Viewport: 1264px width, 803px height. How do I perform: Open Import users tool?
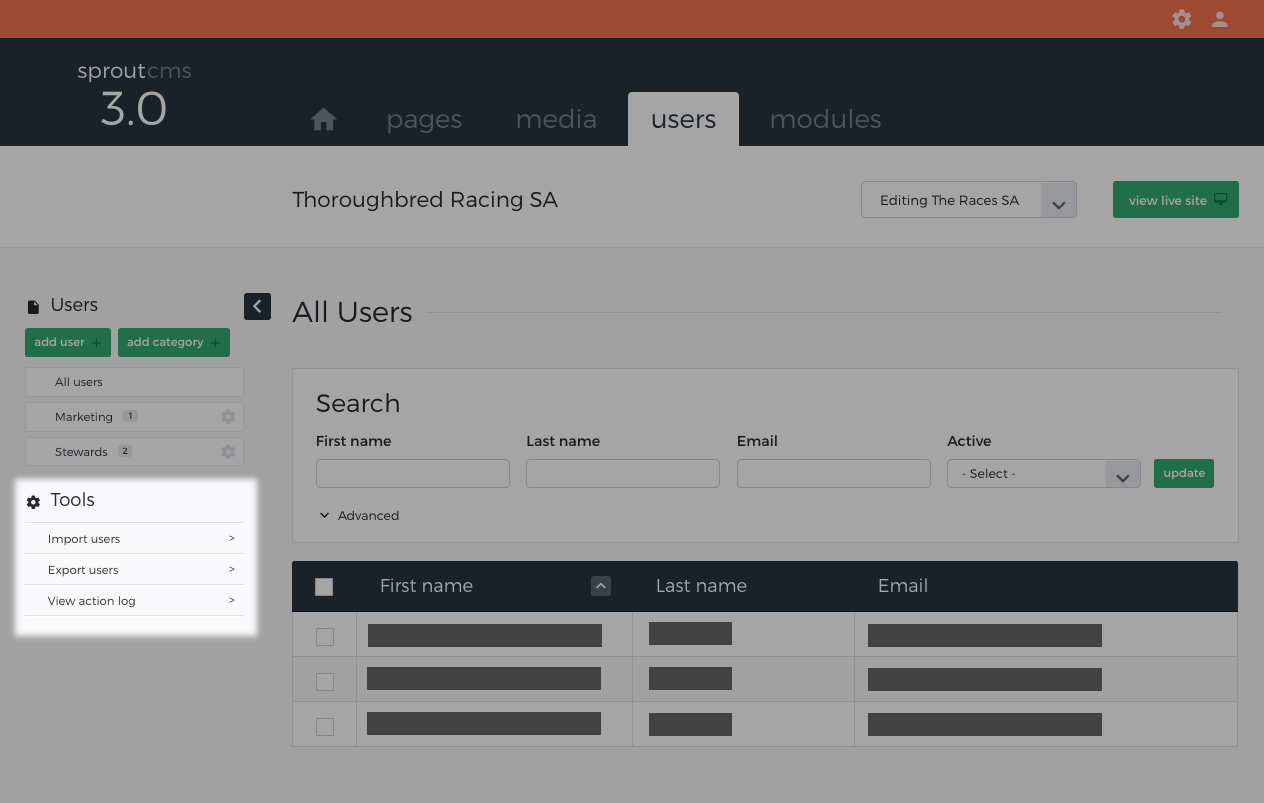pyautogui.click(x=134, y=539)
